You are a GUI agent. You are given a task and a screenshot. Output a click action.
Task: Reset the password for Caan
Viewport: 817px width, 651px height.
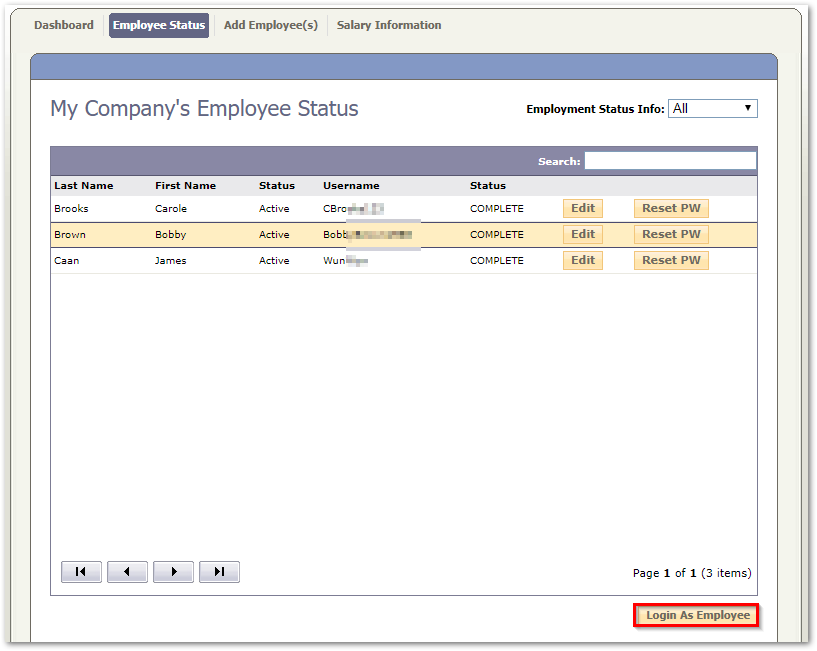click(x=671, y=260)
